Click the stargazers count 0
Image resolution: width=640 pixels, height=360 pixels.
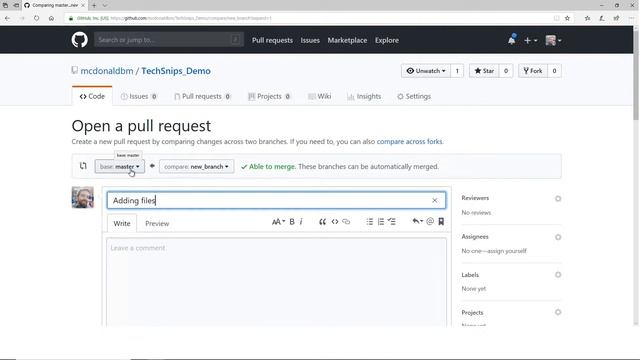[x=506, y=71]
